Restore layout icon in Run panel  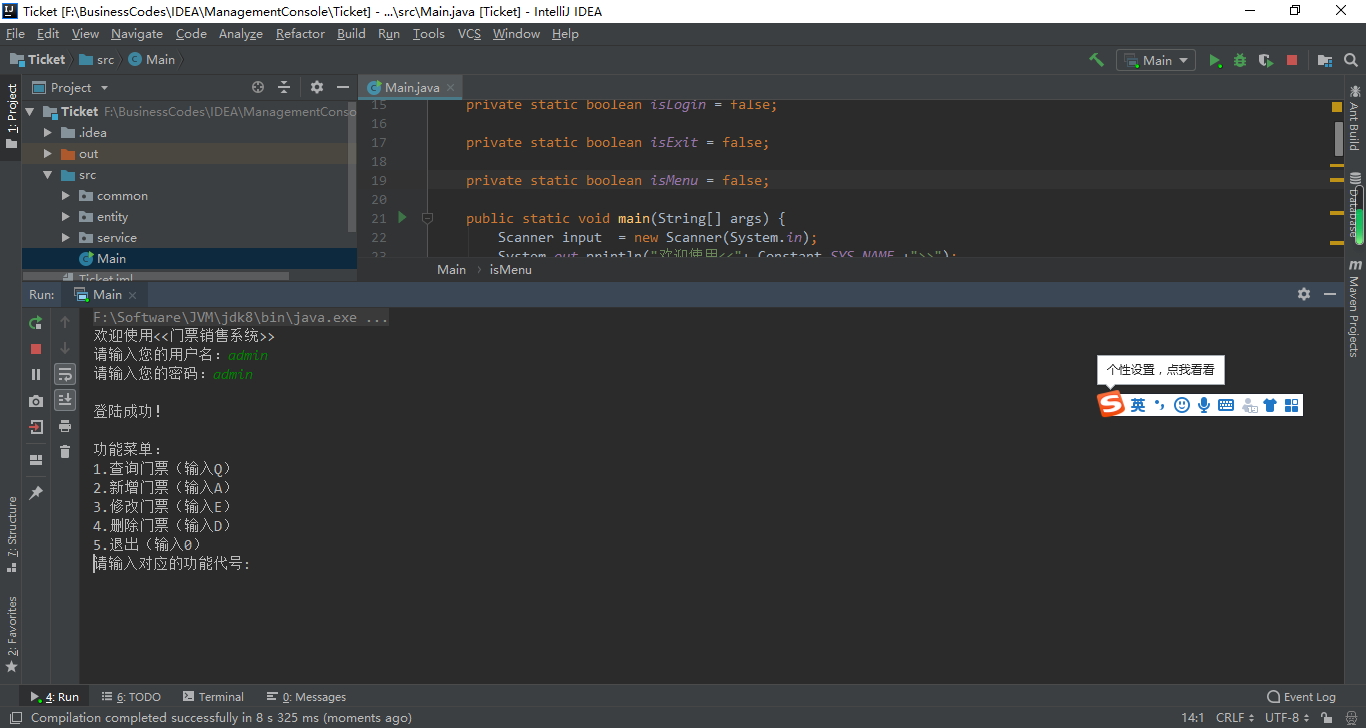(36, 460)
